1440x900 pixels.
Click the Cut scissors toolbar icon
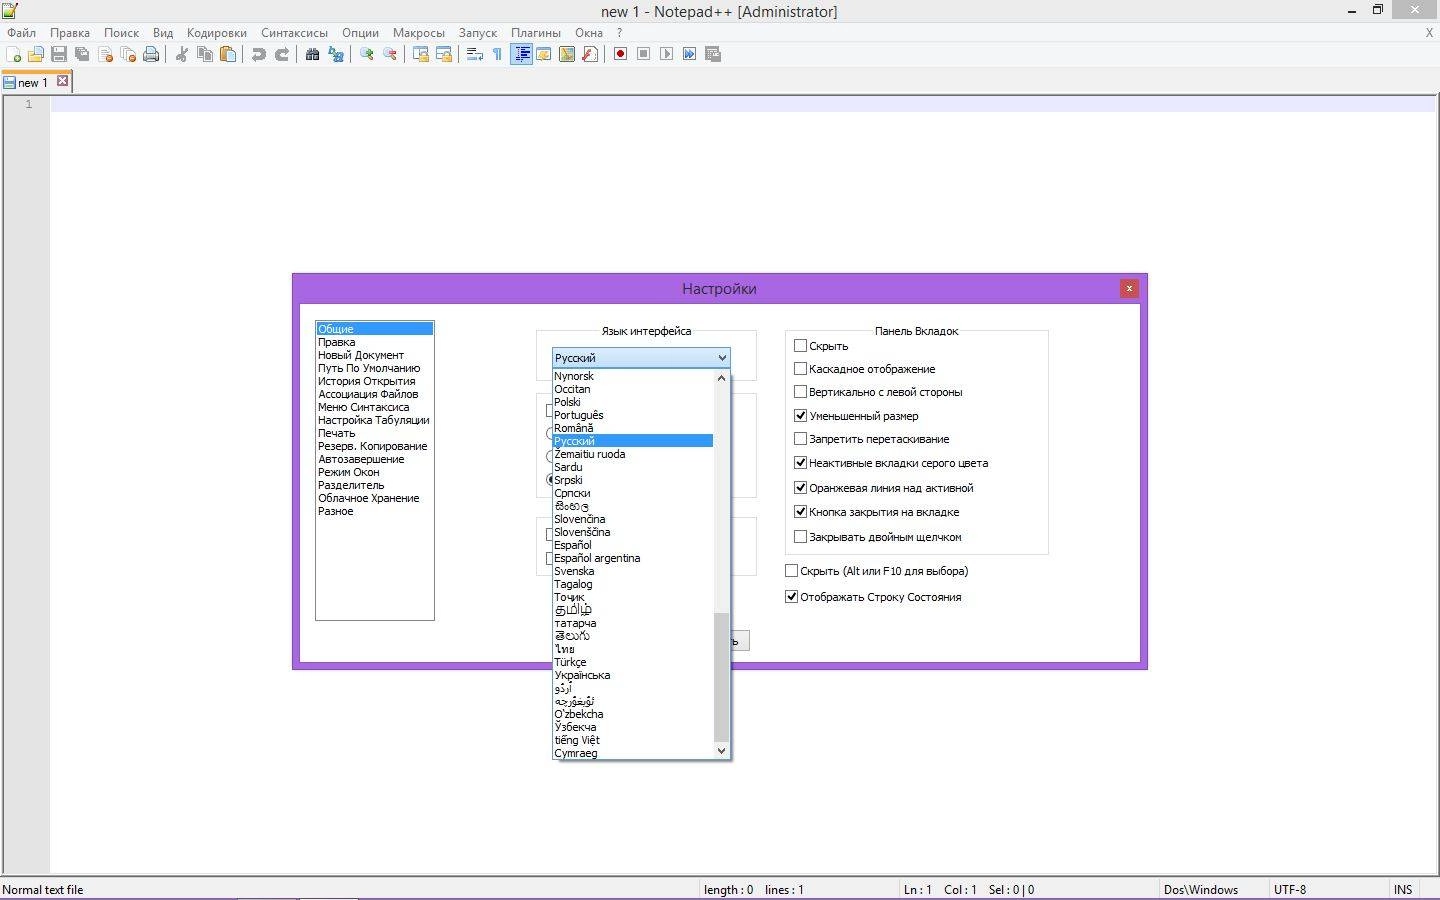pos(182,54)
